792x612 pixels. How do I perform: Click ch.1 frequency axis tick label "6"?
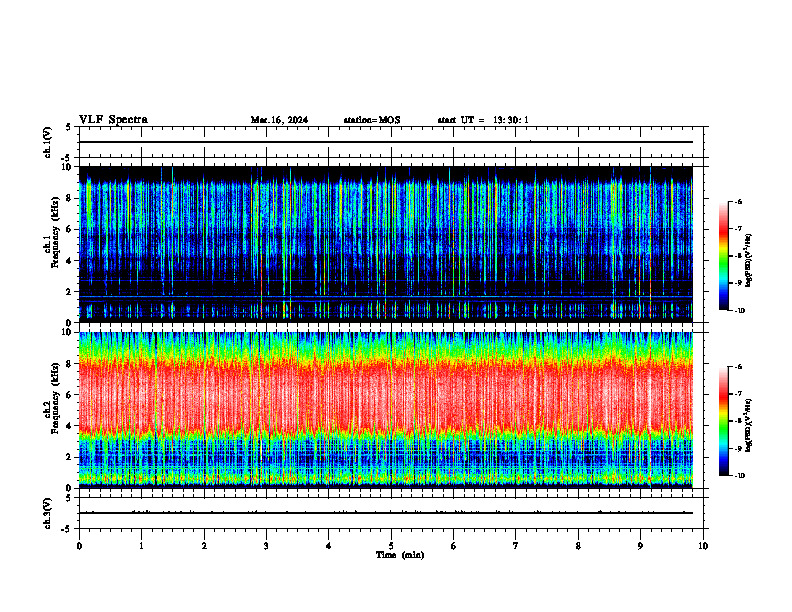pos(69,229)
